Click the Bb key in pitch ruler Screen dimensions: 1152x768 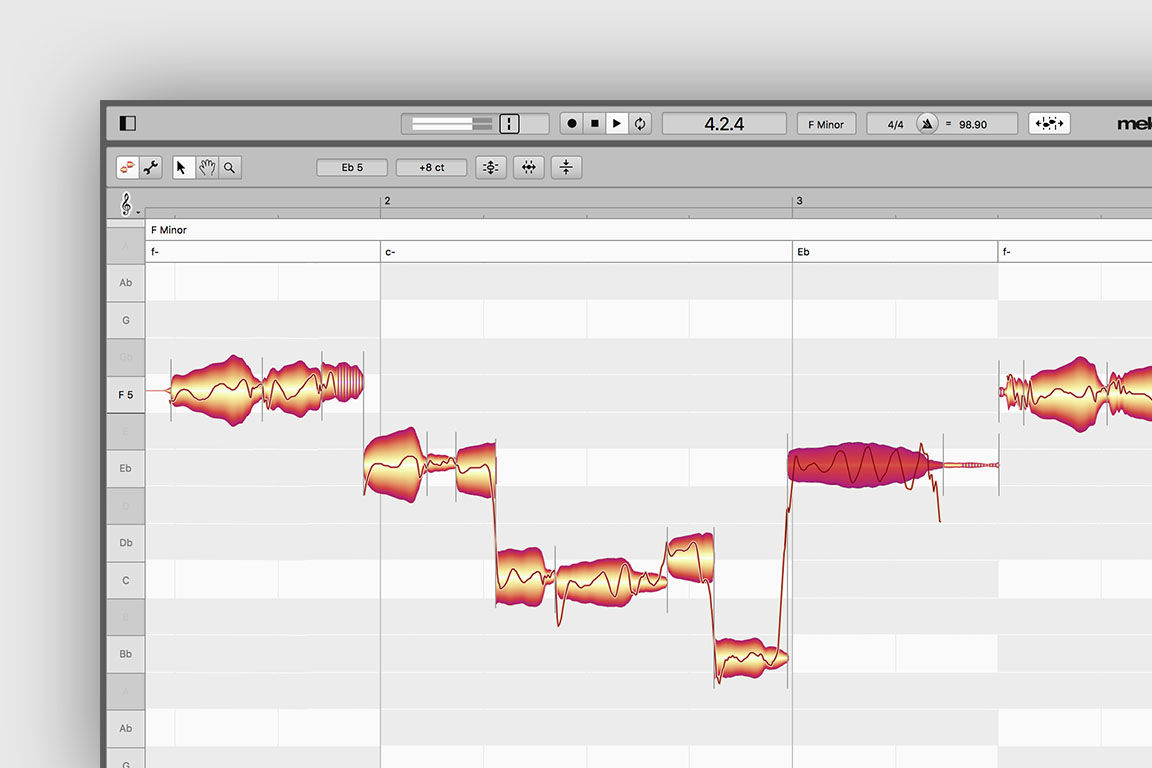pos(126,654)
